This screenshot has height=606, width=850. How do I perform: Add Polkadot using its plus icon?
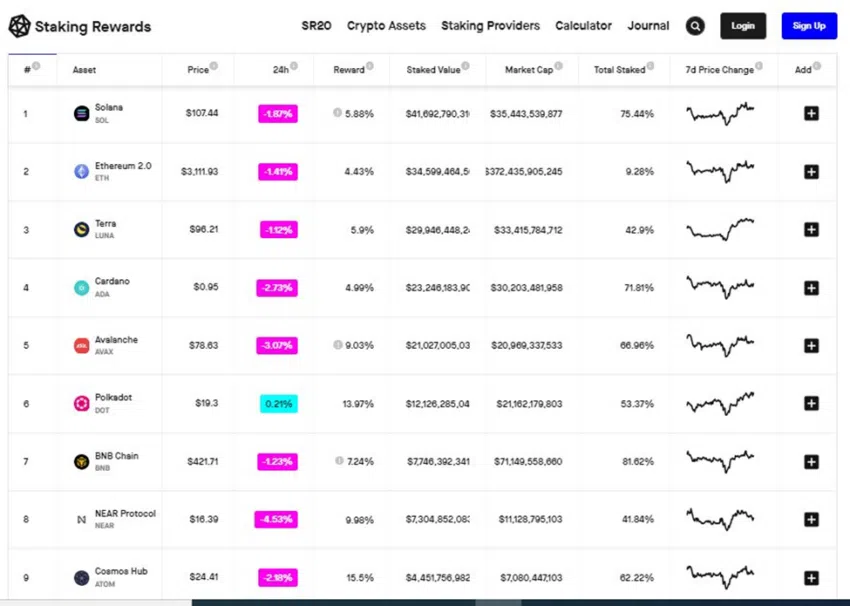pos(811,403)
